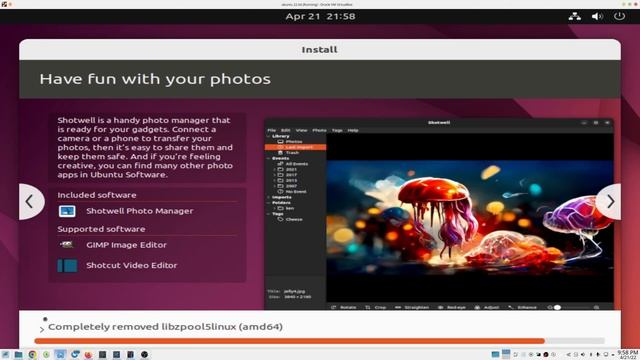Click the Windows taskbar clock 9:58 PM
Image resolution: width=640 pixels, height=360 pixels.
628,354
